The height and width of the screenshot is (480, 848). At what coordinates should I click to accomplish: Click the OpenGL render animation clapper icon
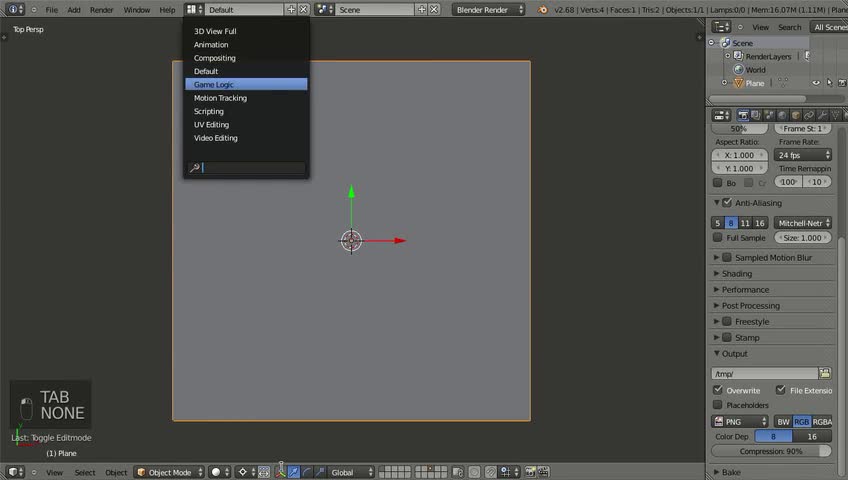pyautogui.click(x=544, y=472)
